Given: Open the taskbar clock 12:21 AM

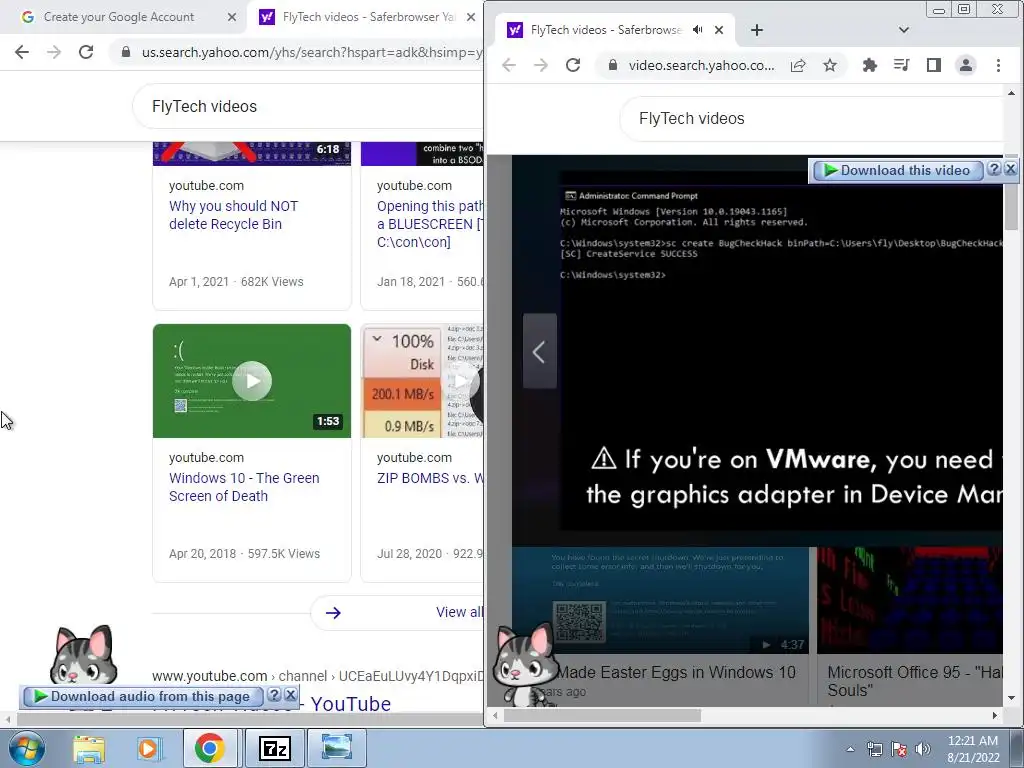Looking at the screenshot, I should click(973, 749).
